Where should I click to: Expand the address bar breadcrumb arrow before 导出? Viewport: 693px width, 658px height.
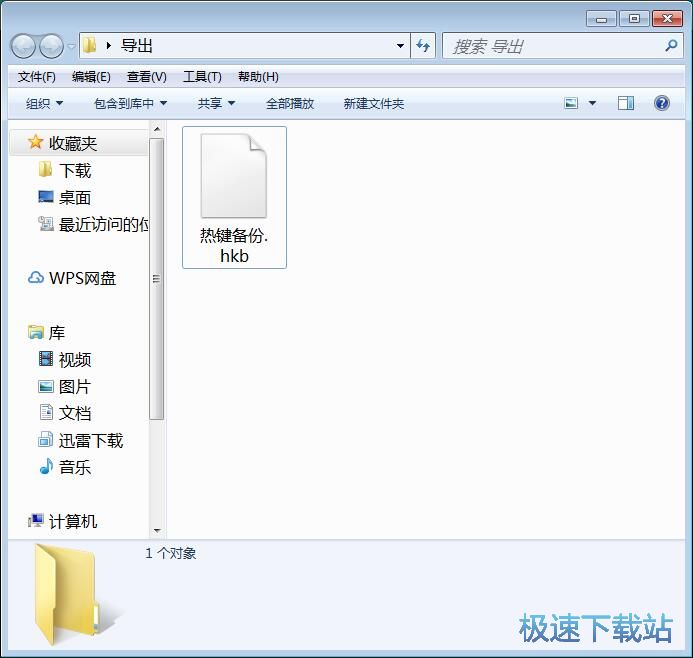(x=108, y=46)
